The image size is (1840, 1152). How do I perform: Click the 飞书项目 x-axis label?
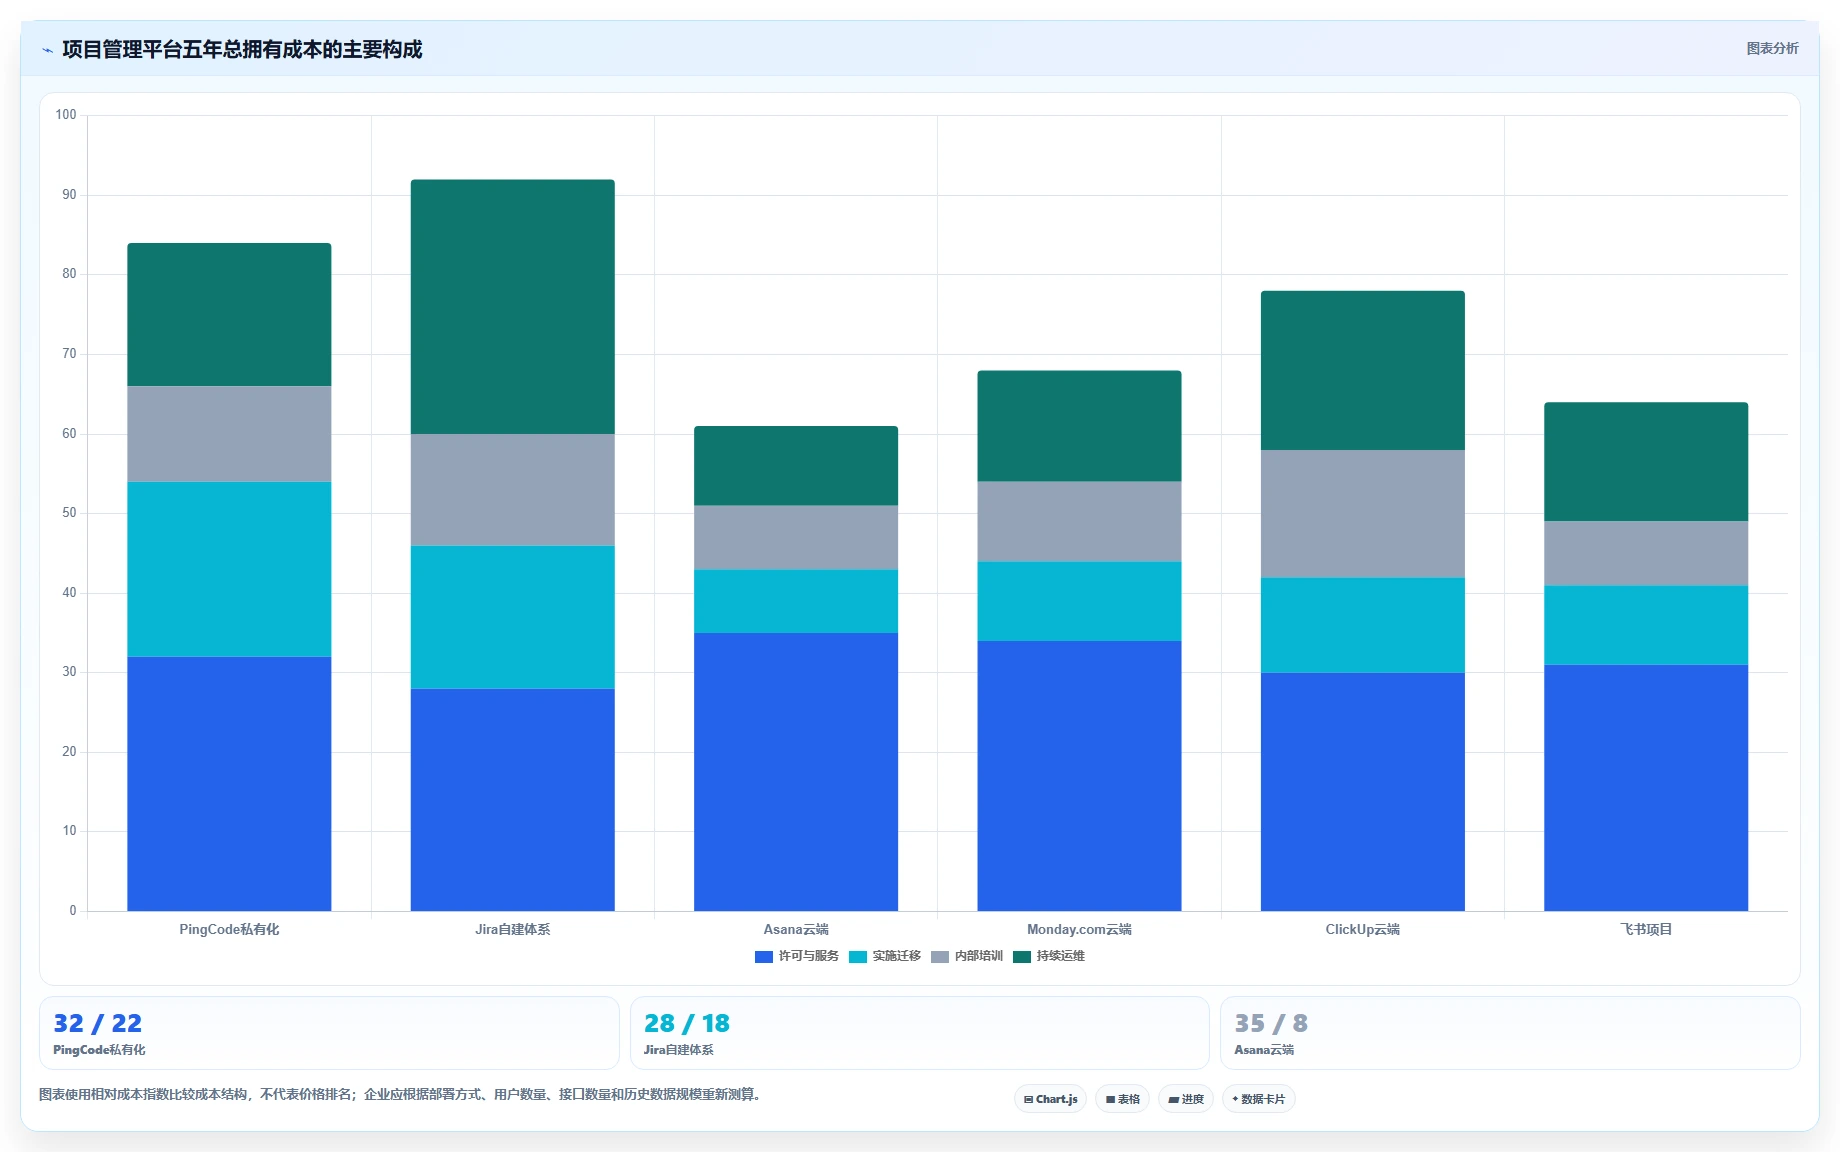(1646, 929)
